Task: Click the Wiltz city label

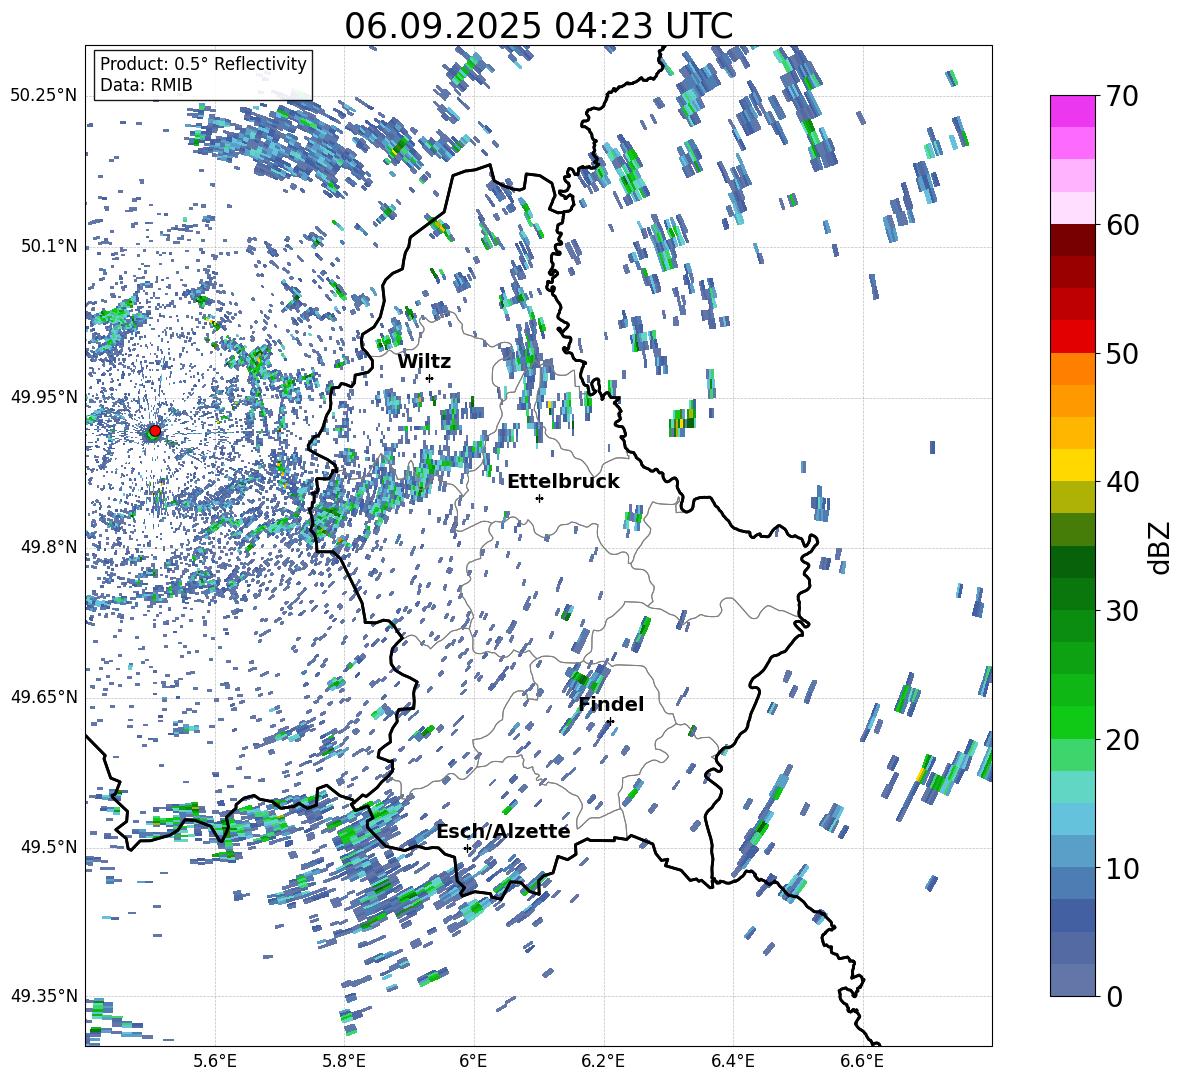Action: click(x=424, y=362)
